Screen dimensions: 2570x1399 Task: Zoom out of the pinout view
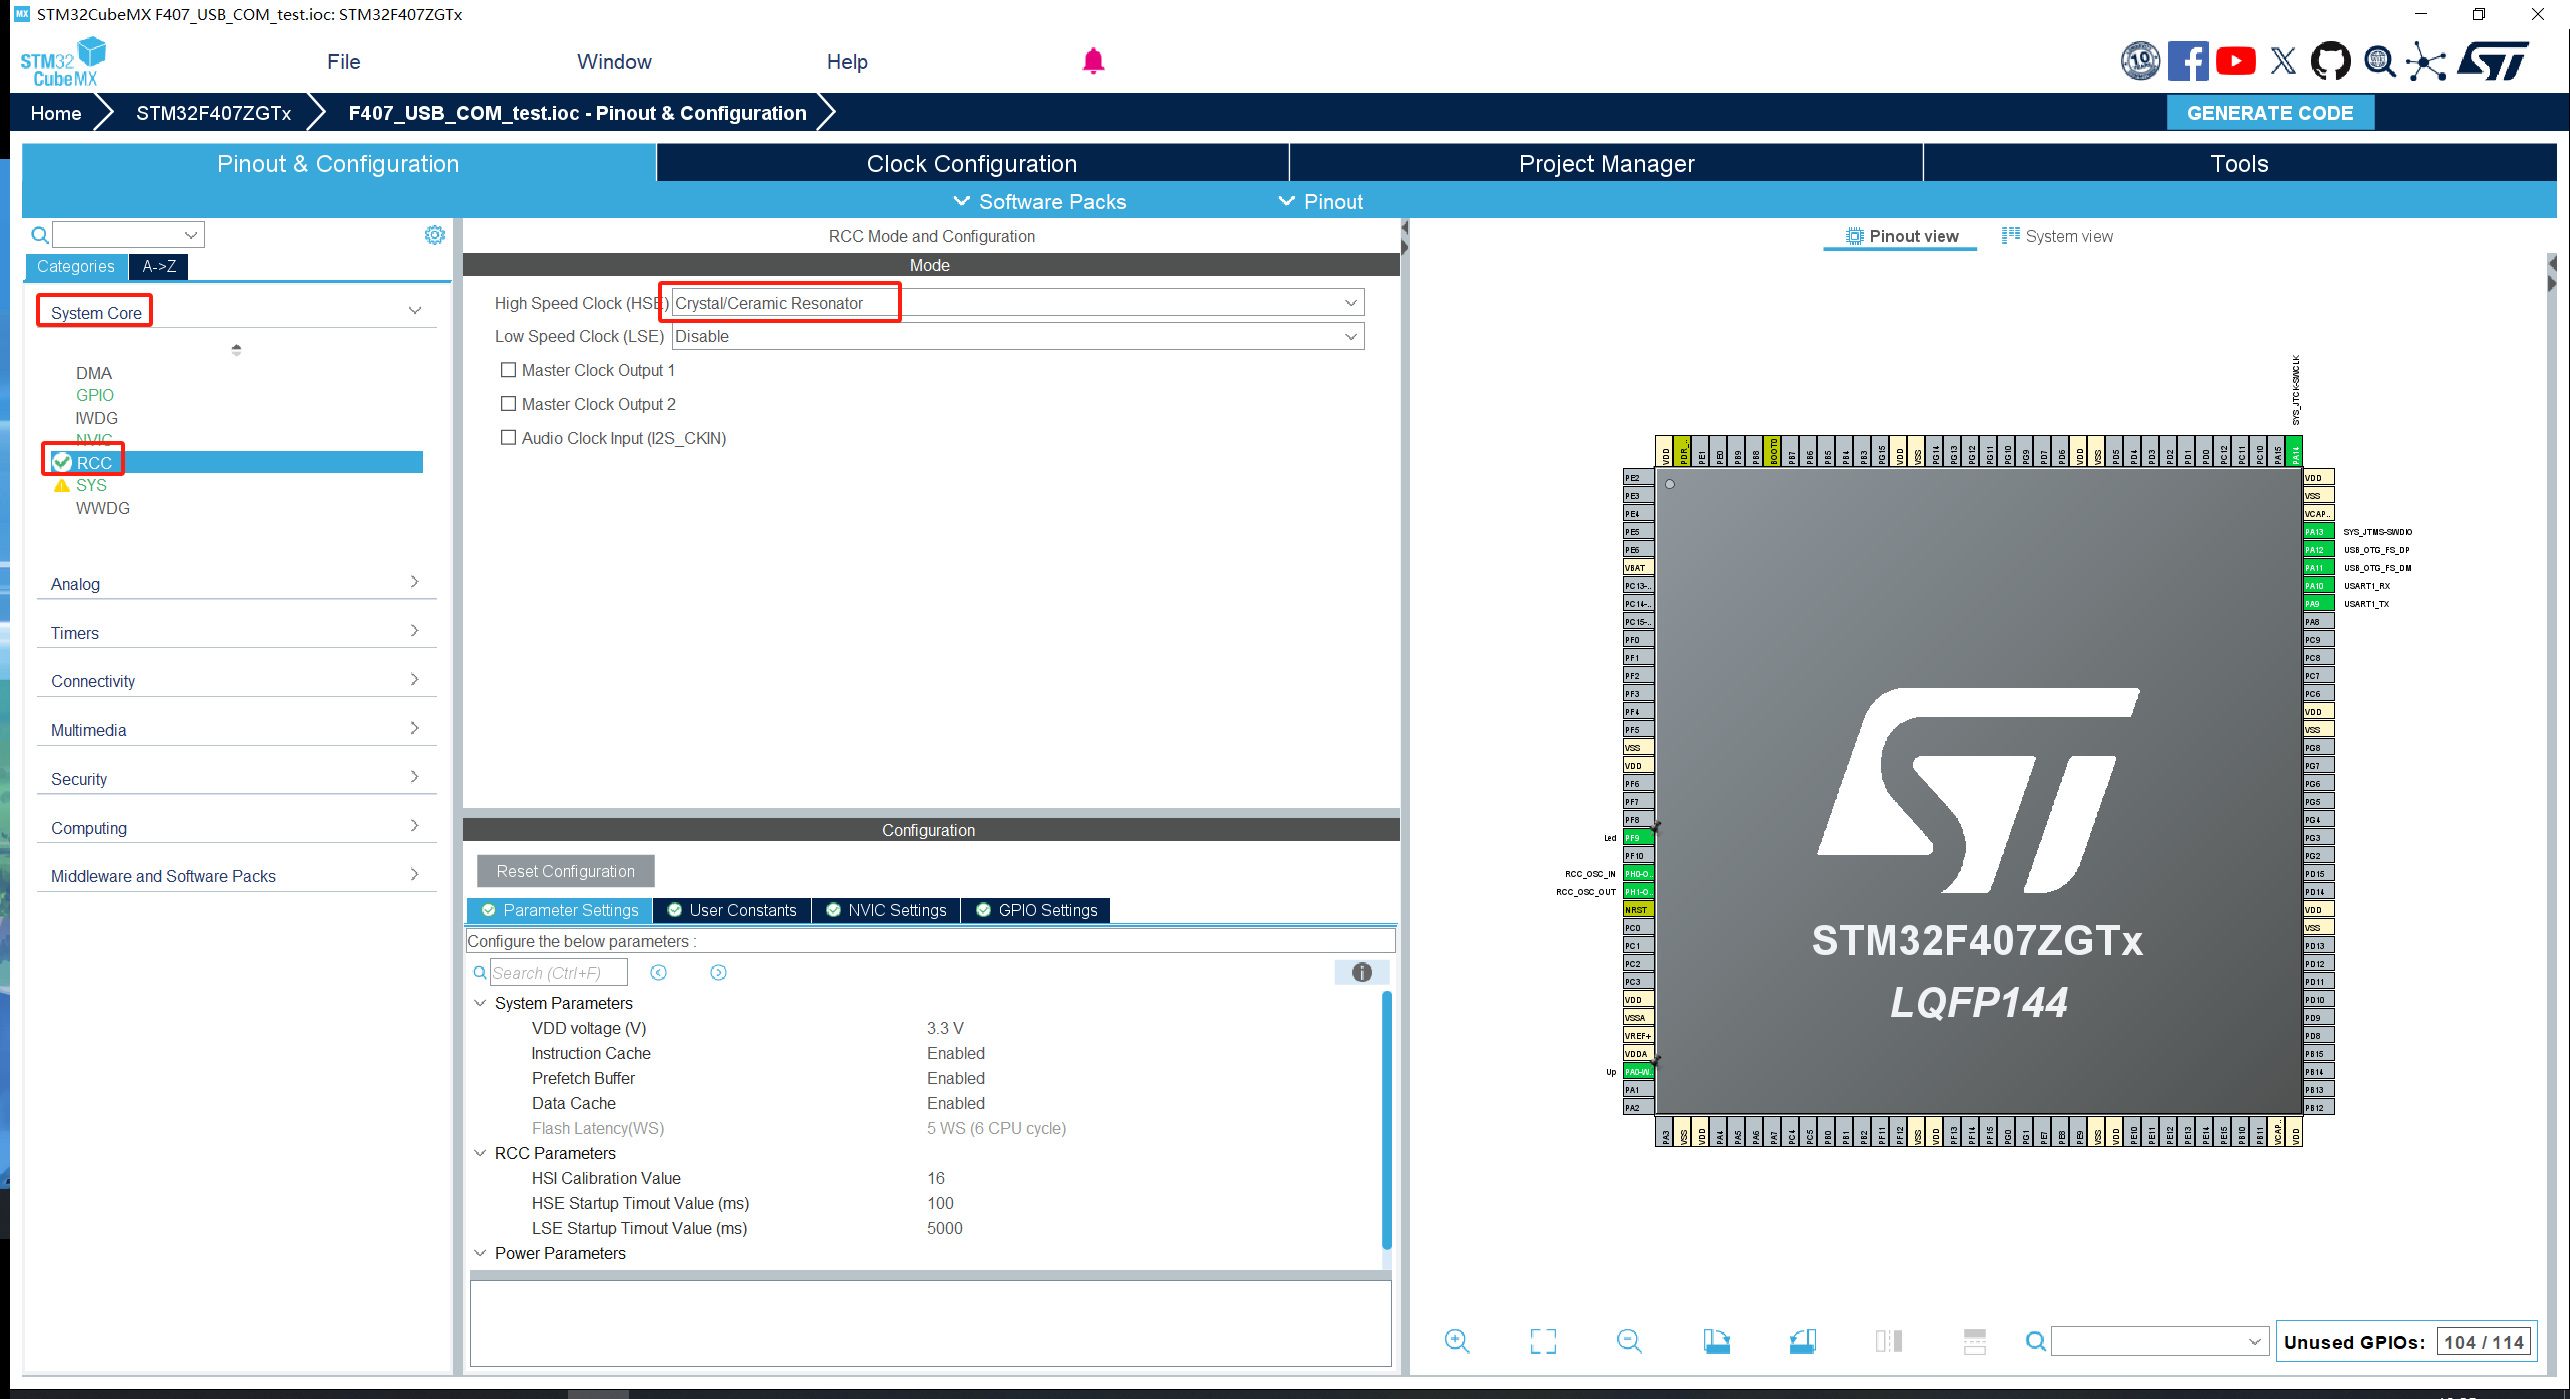point(1628,1340)
